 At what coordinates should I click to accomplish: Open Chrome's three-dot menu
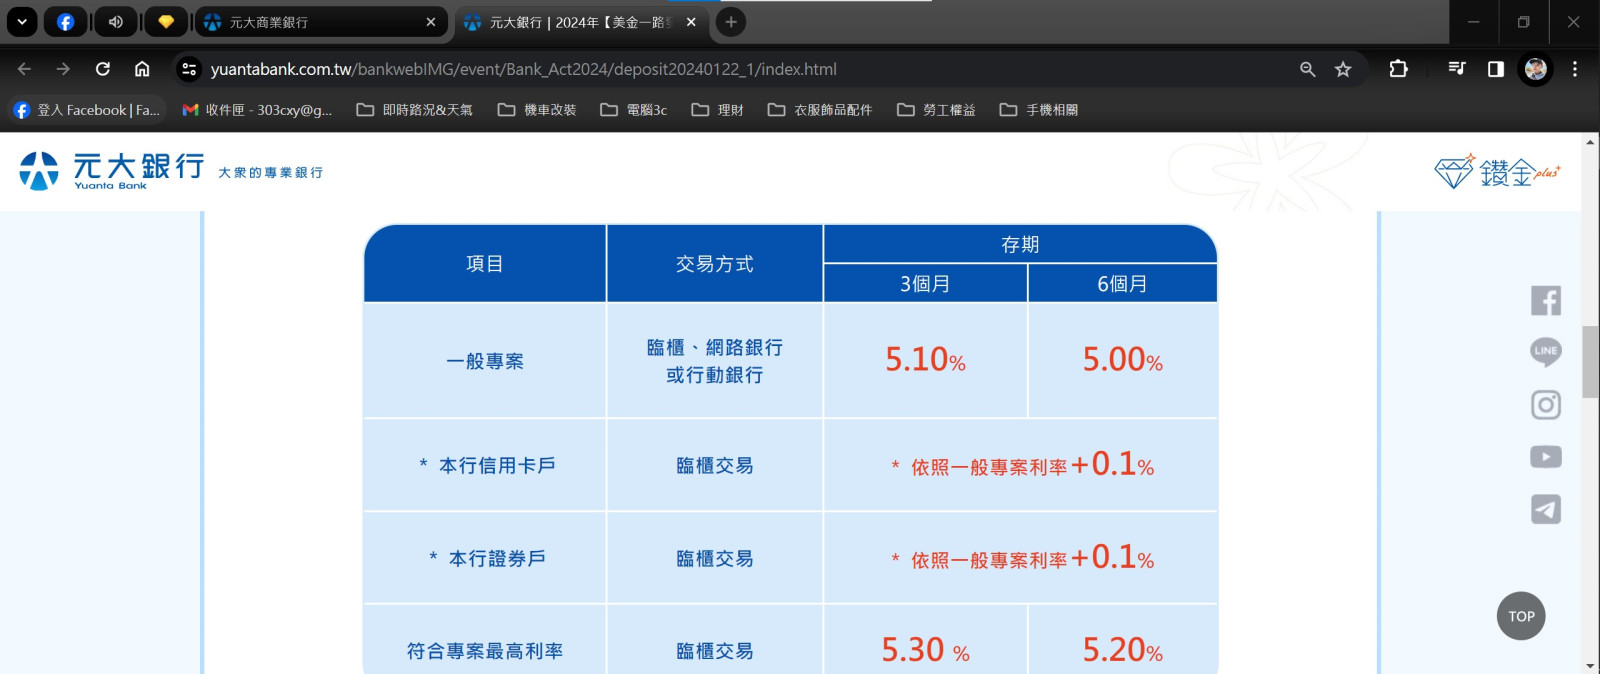point(1574,69)
